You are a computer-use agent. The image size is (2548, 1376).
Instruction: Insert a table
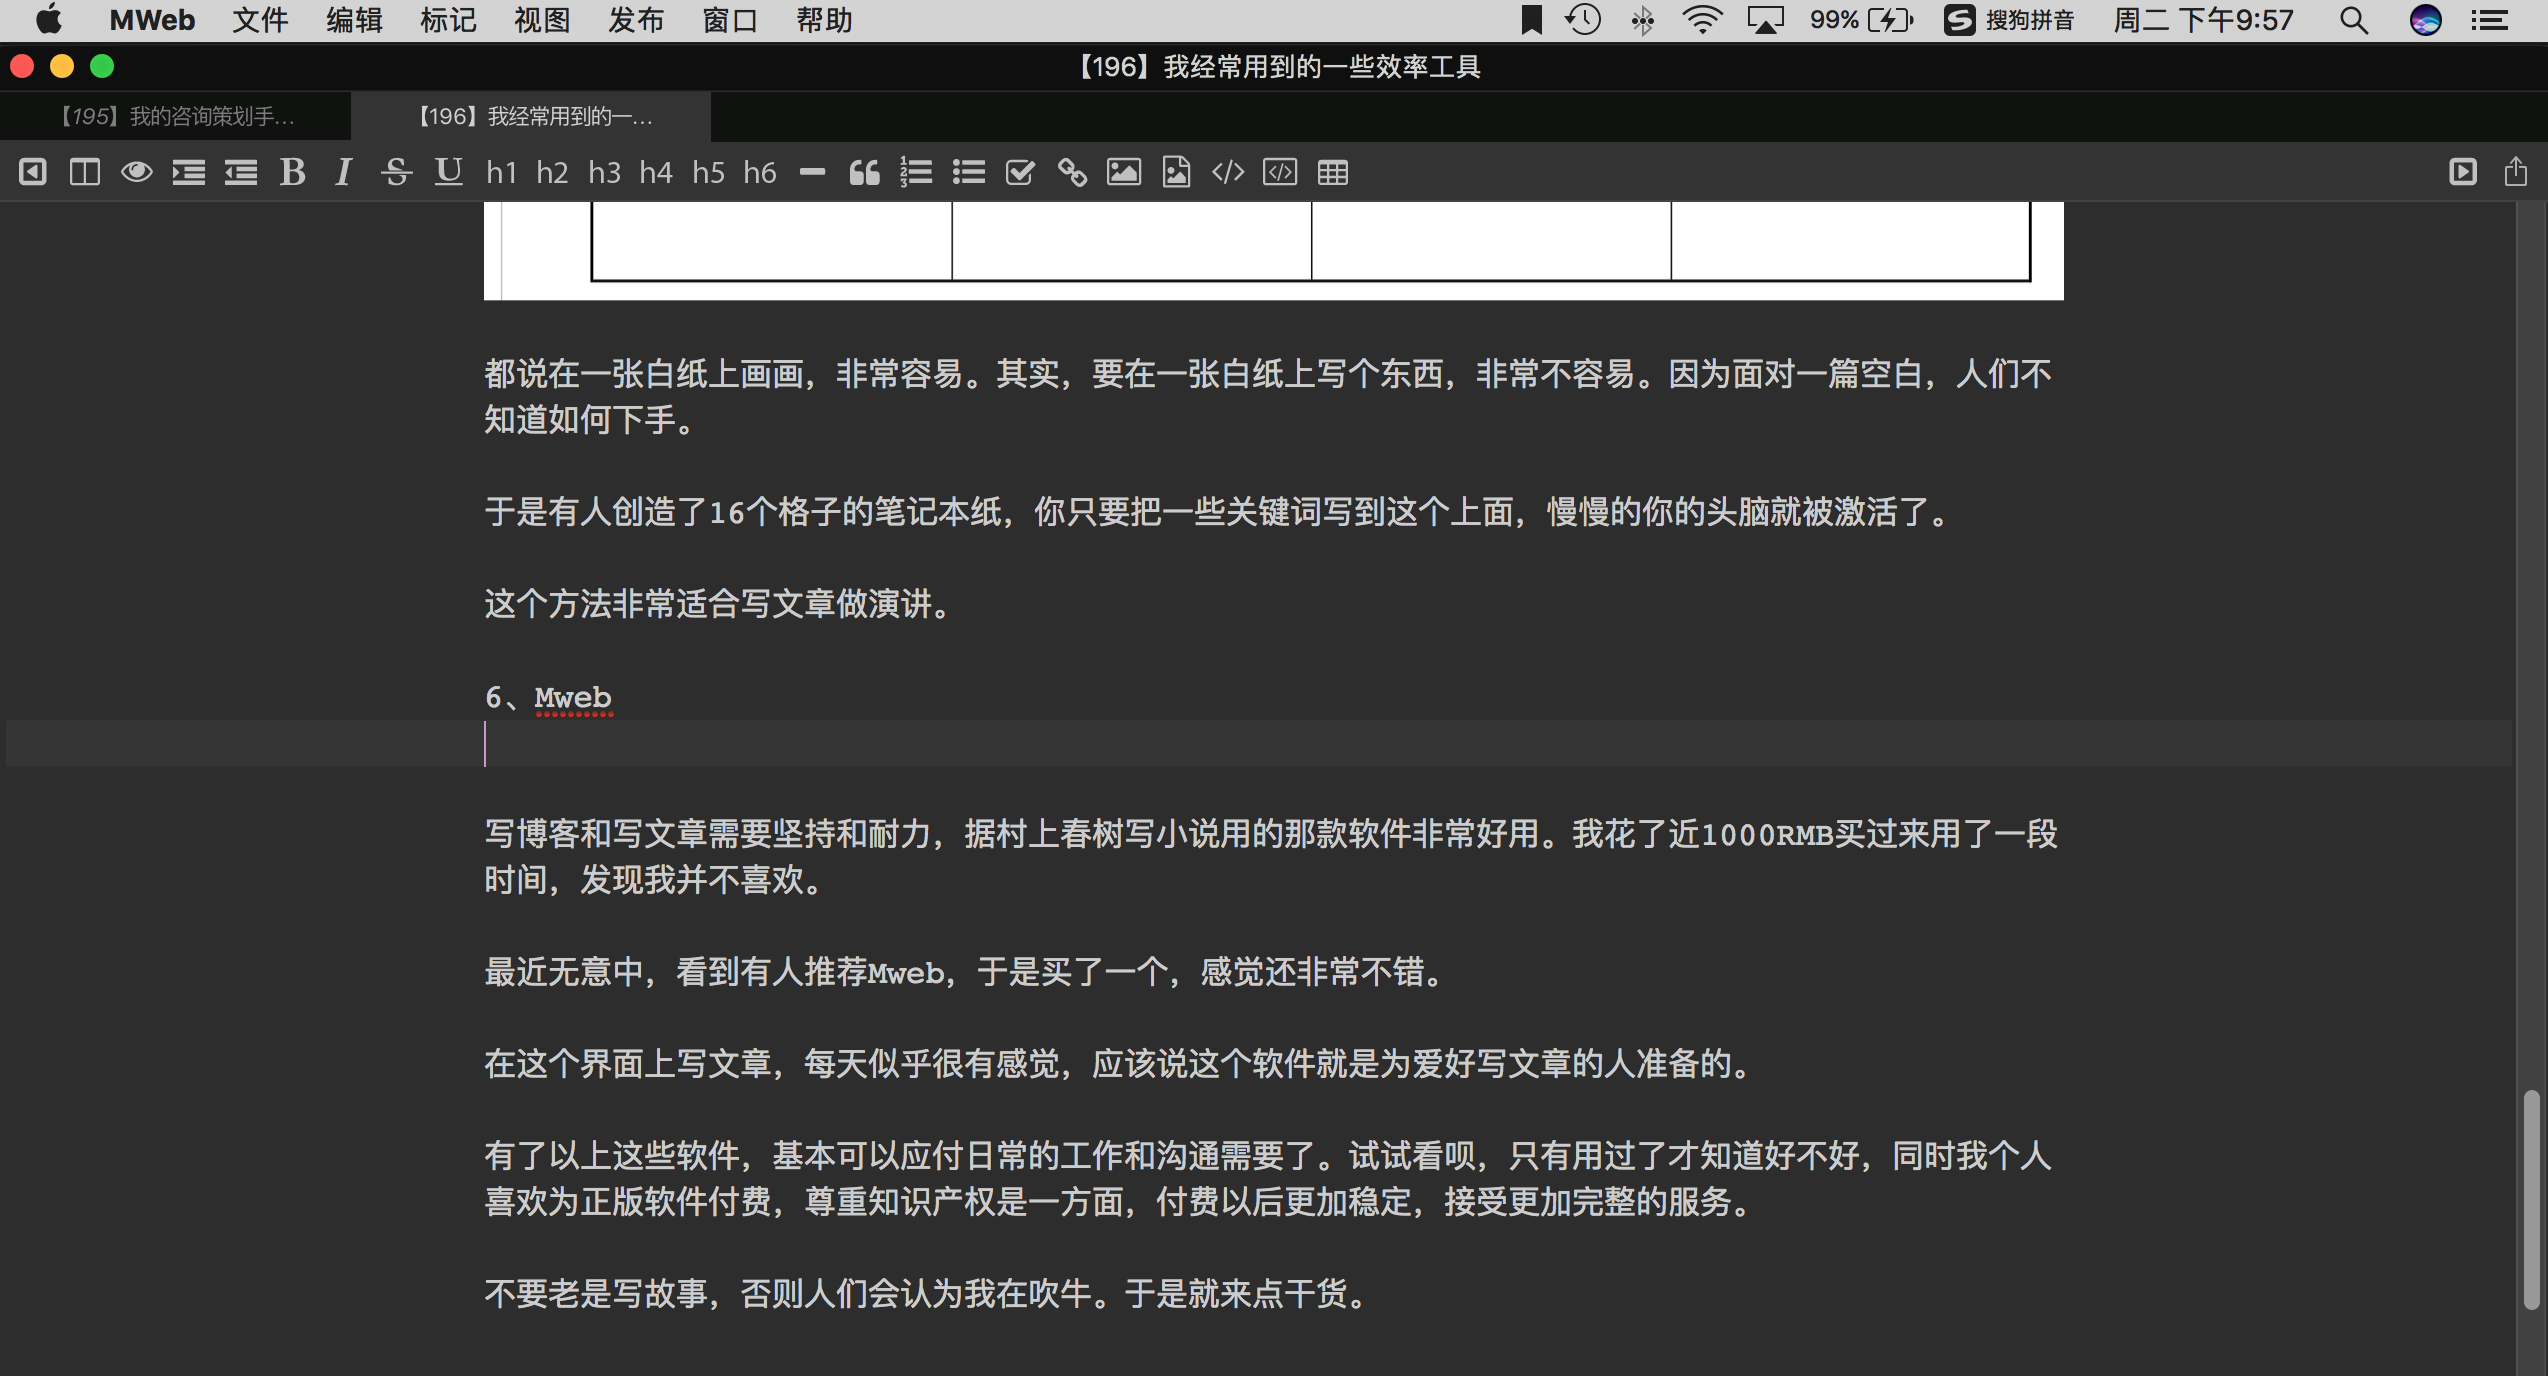tap(1333, 172)
